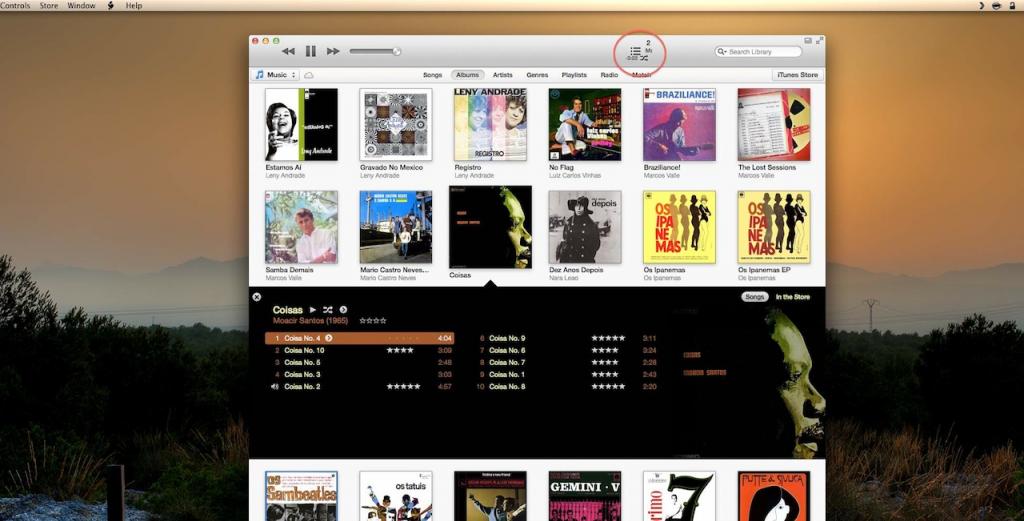Select the Songs pill in album panel
1024x521 pixels.
click(754, 297)
